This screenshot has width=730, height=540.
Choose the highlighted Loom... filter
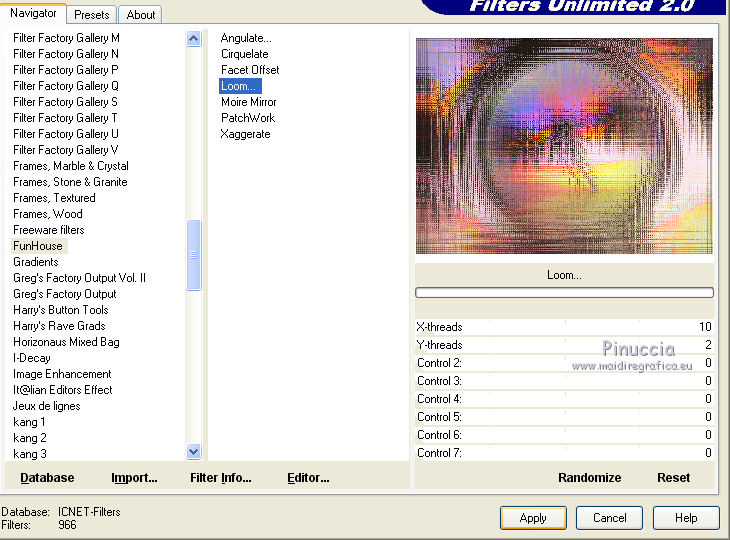(240, 86)
